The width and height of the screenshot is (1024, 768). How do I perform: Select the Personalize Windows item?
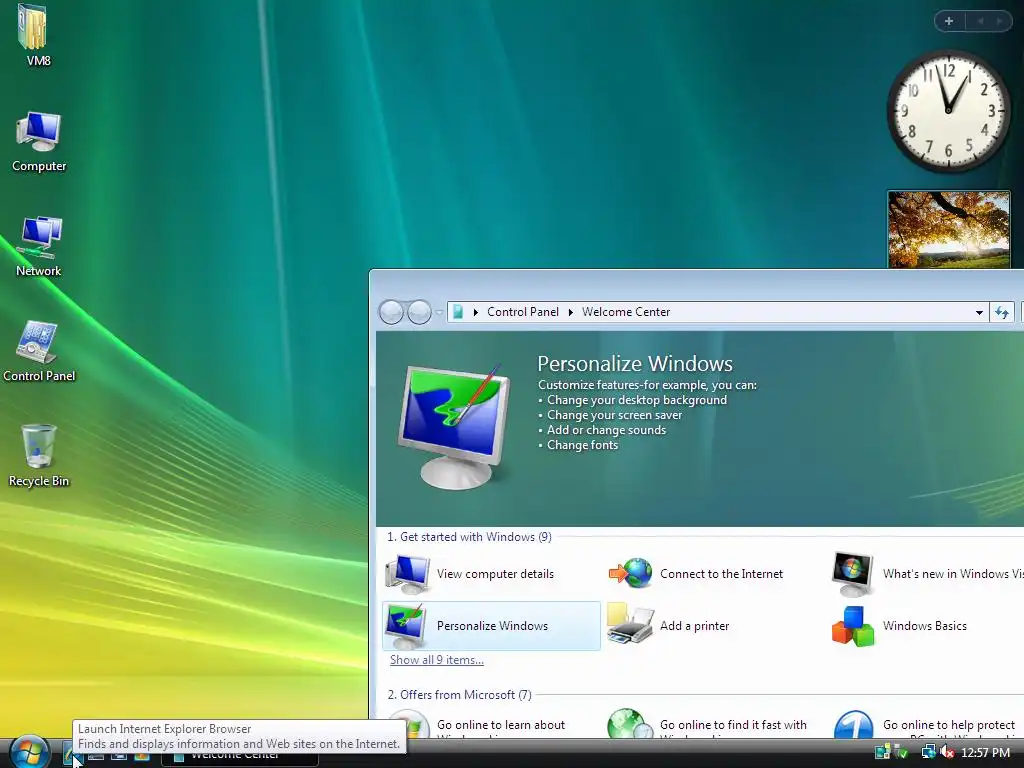[491, 626]
